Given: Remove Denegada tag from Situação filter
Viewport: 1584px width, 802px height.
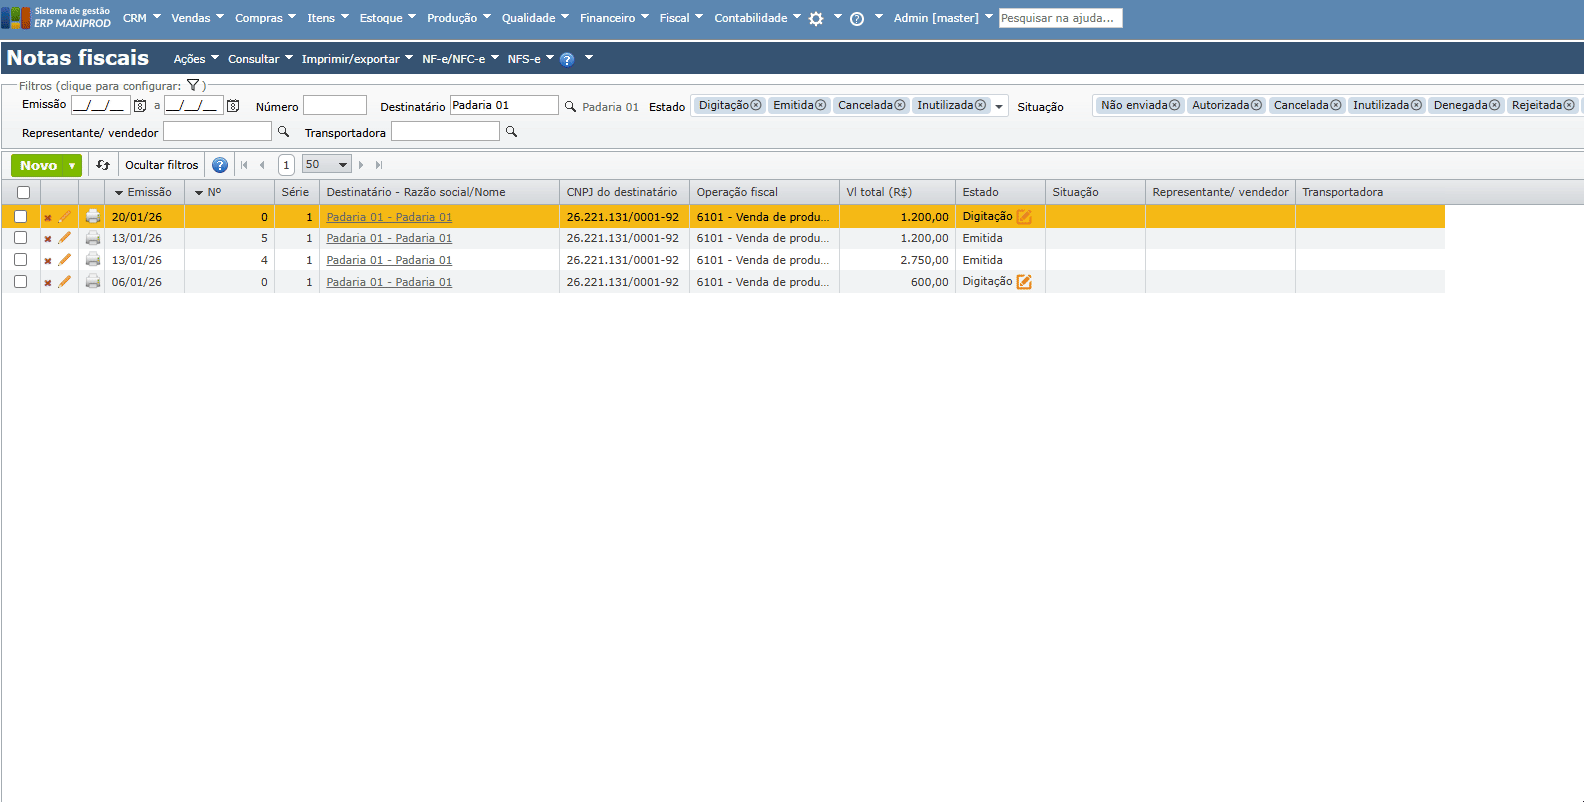Looking at the screenshot, I should point(1495,105).
